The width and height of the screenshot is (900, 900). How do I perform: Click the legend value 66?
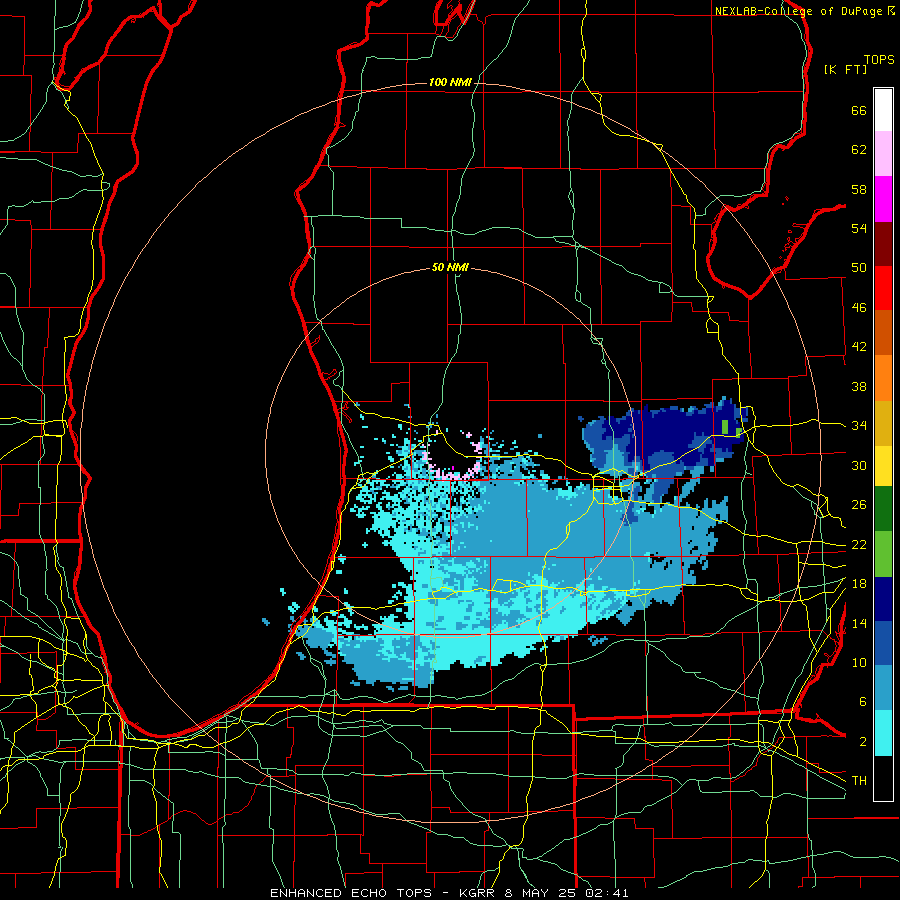859,110
